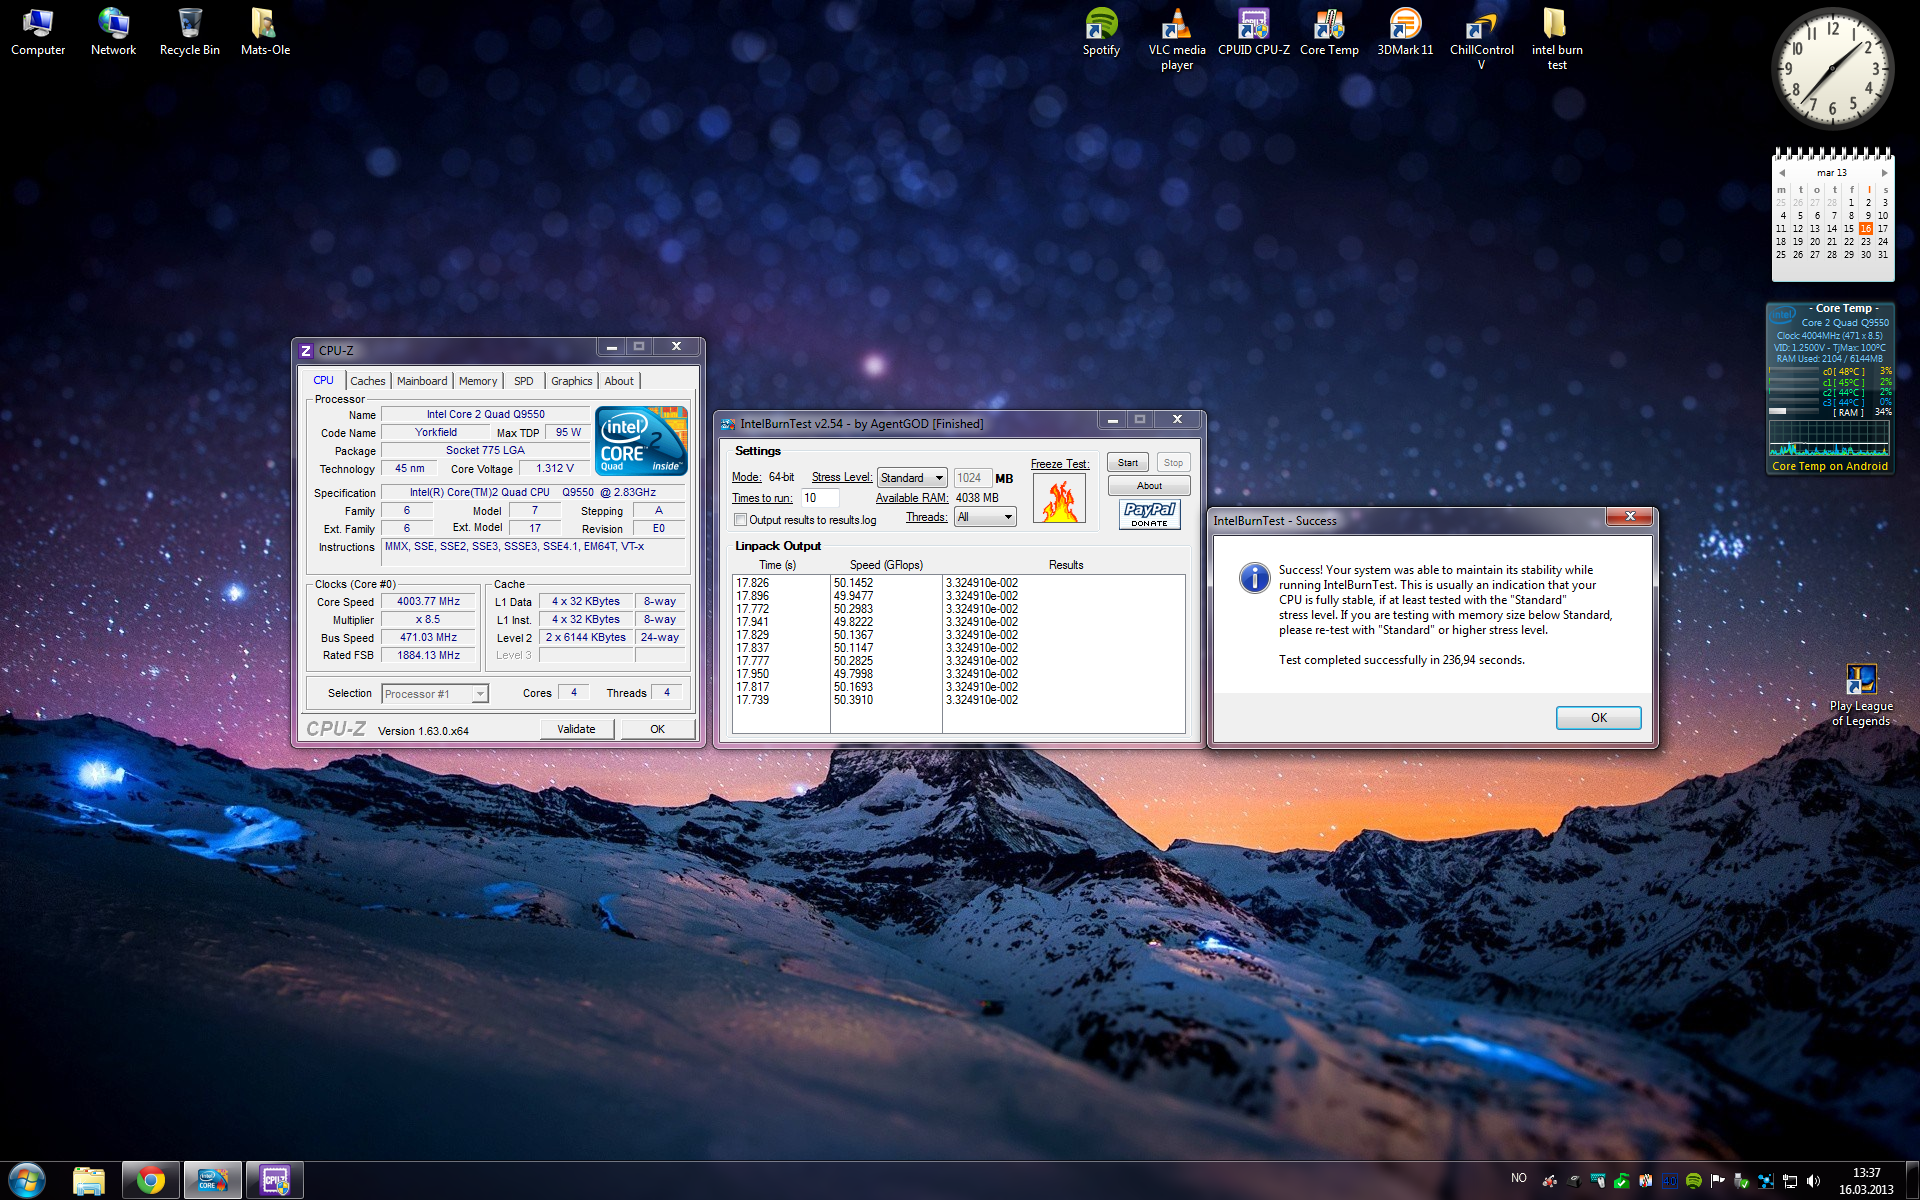The height and width of the screenshot is (1200, 1920).
Task: Switch to the About tab in CPU-Z
Action: [619, 381]
